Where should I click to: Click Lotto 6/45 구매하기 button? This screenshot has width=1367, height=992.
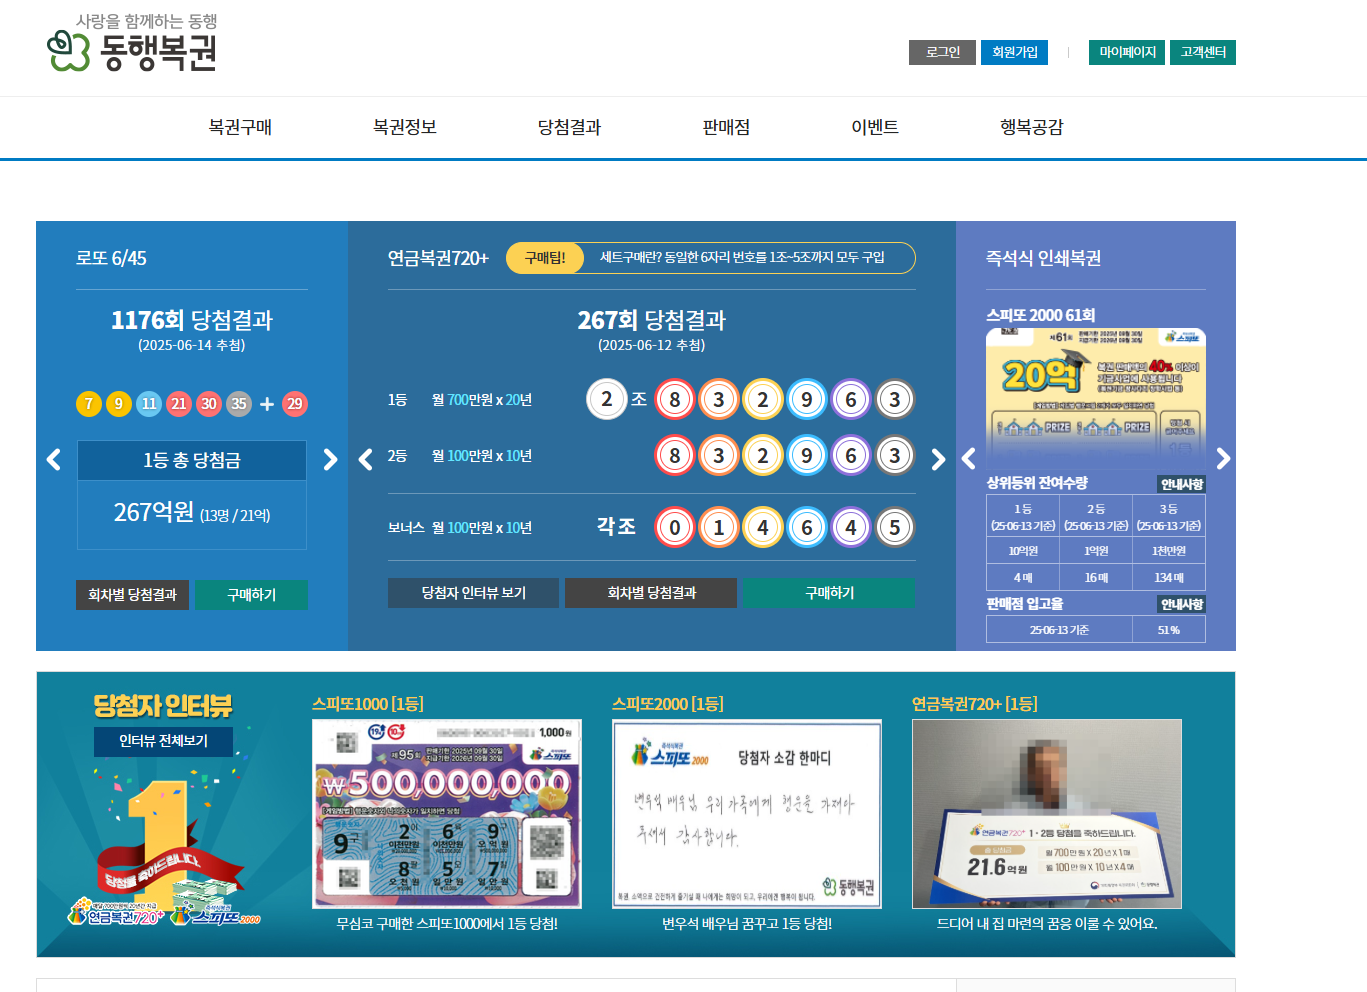click(x=251, y=595)
